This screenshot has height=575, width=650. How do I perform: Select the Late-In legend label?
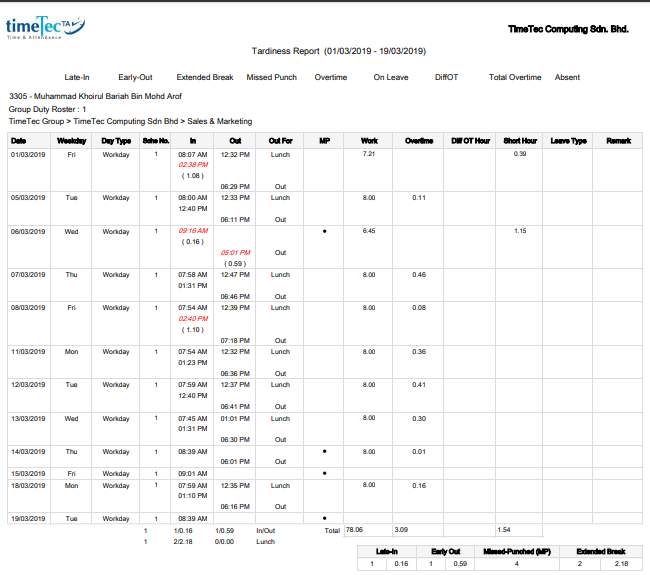(x=77, y=77)
